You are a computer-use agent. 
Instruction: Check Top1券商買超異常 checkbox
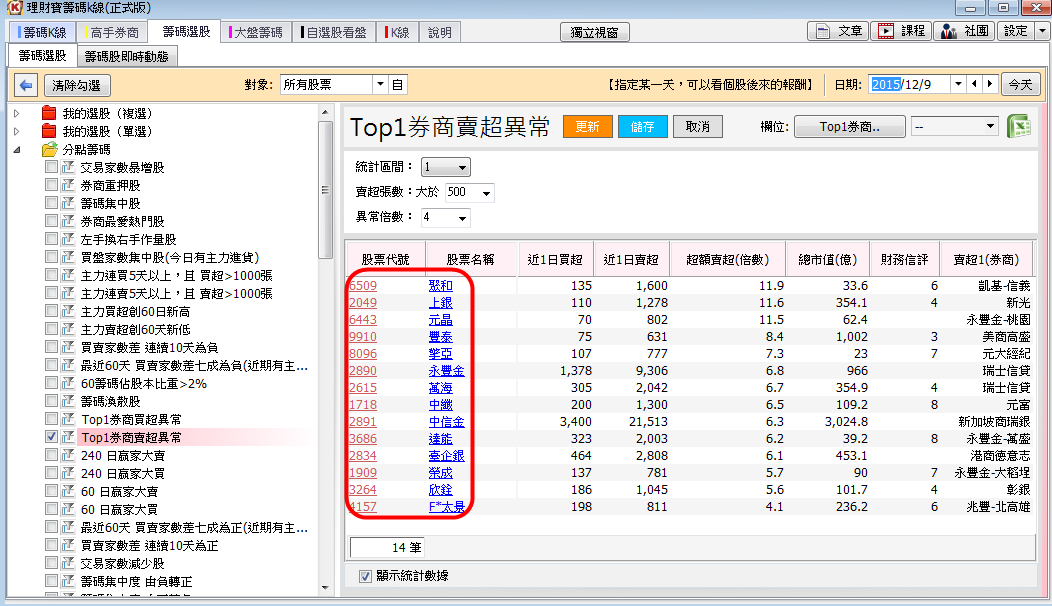click(x=51, y=419)
